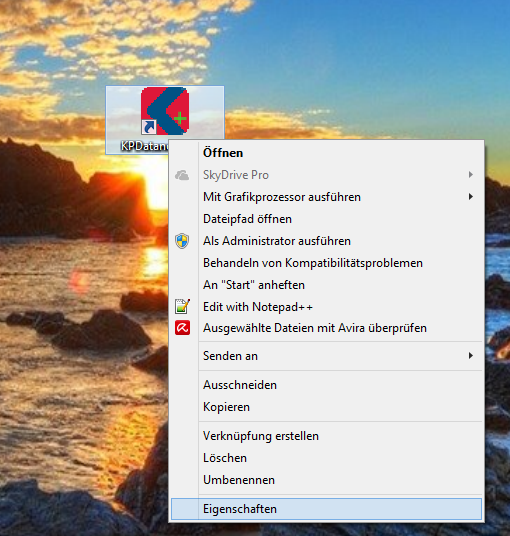Select Ausgewählte Dateien mit Avira überprüfen

(326, 328)
